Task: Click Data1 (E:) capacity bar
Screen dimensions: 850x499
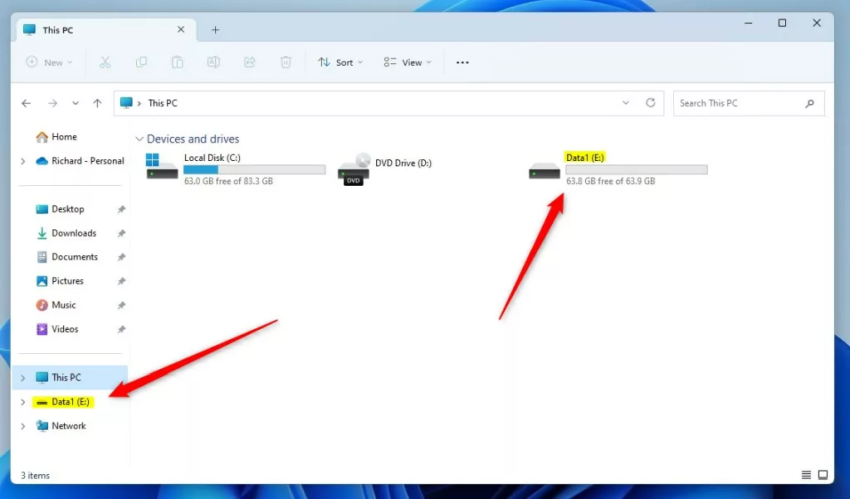Action: pos(636,170)
